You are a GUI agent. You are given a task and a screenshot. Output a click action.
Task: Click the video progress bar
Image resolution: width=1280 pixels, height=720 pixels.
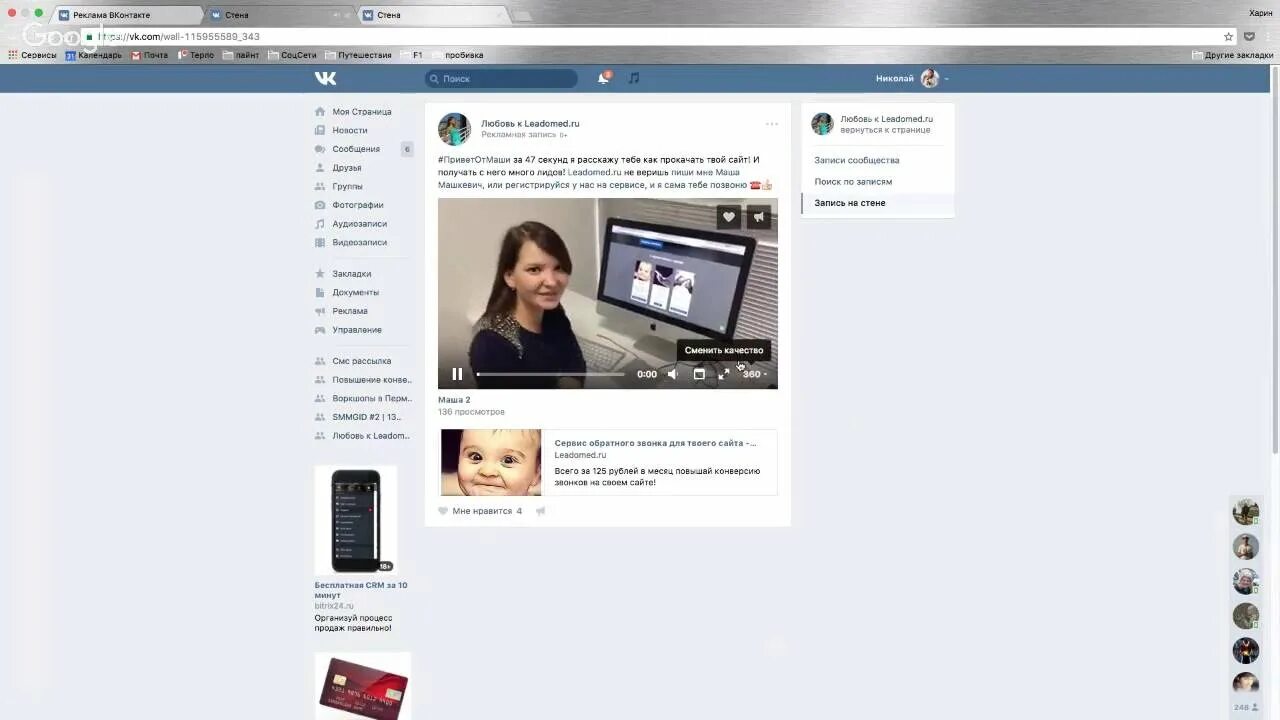551,374
